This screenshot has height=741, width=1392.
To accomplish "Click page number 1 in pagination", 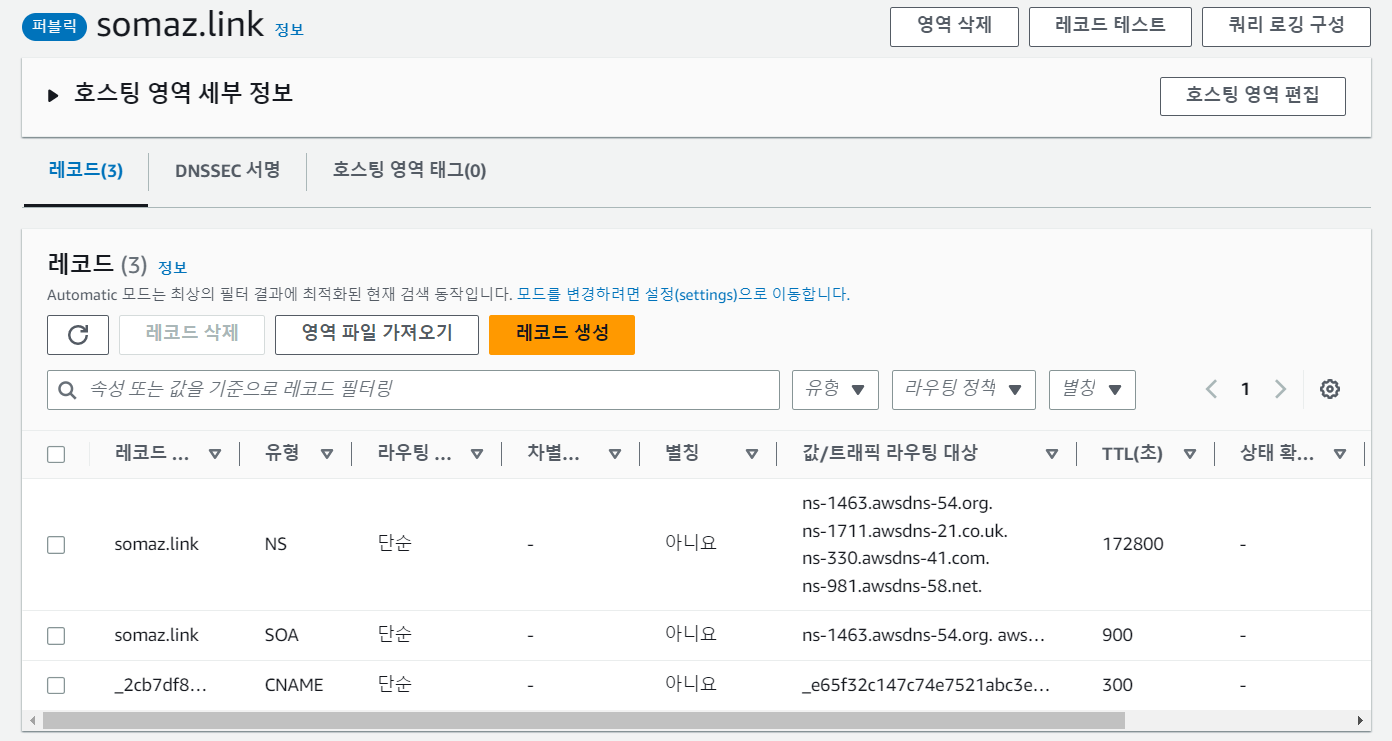I will [1245, 389].
